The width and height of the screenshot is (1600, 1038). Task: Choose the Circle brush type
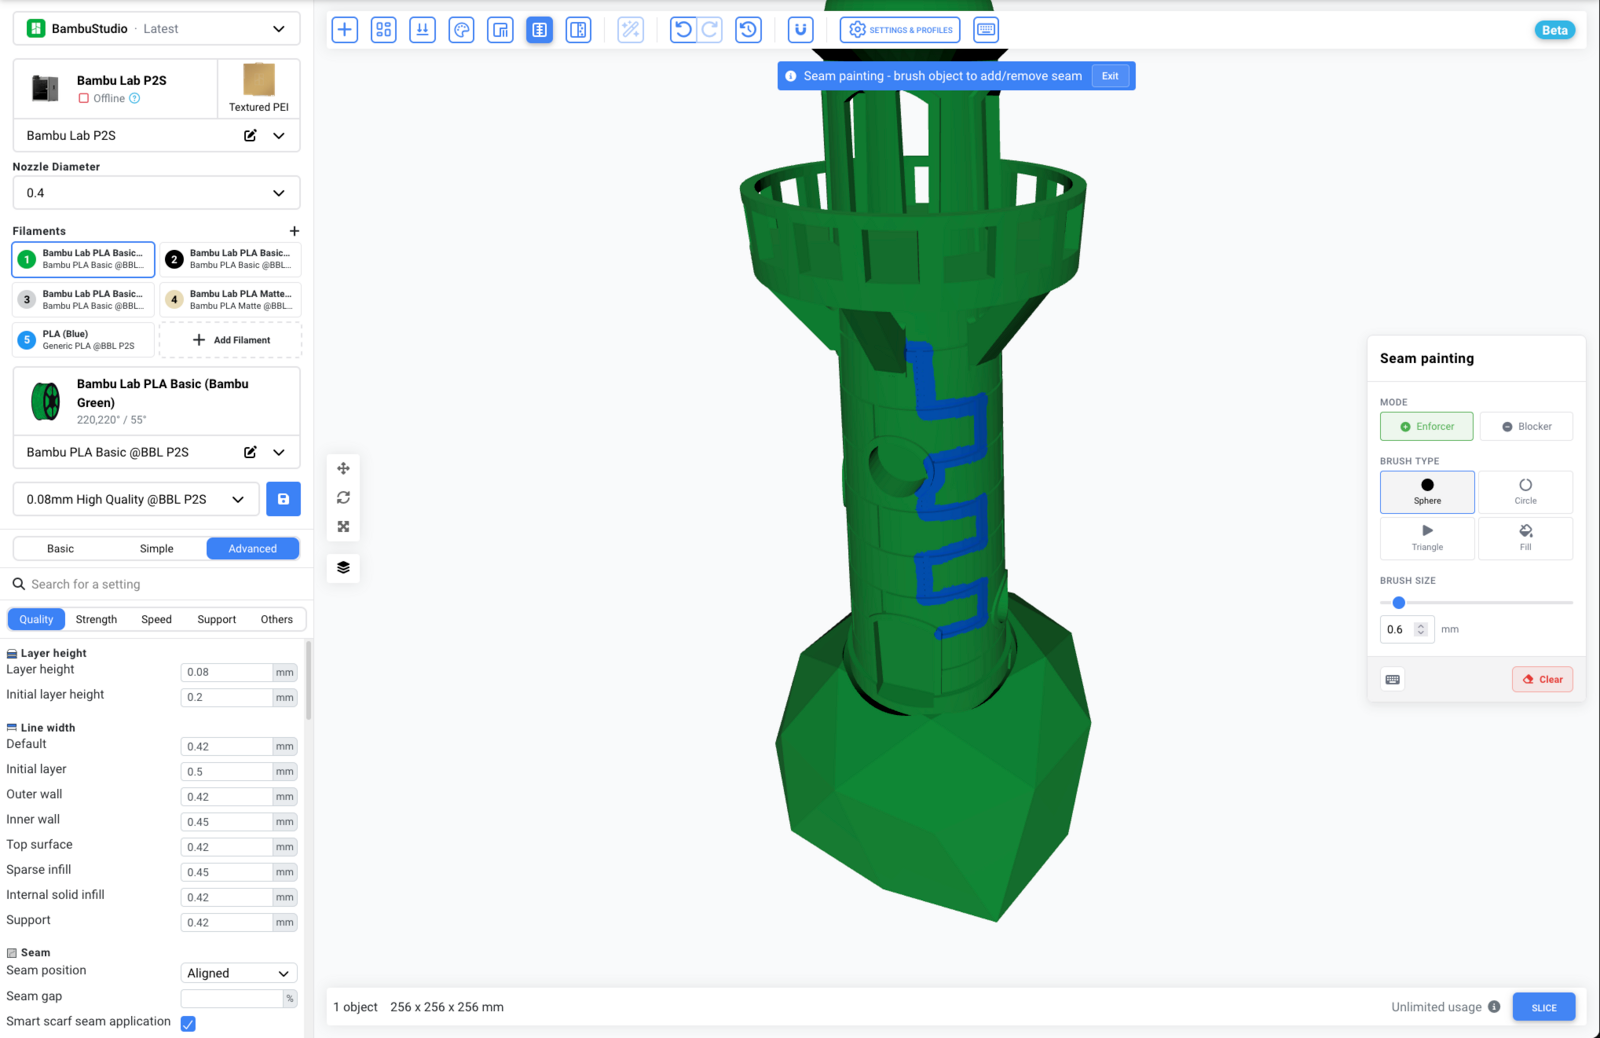[x=1525, y=492]
